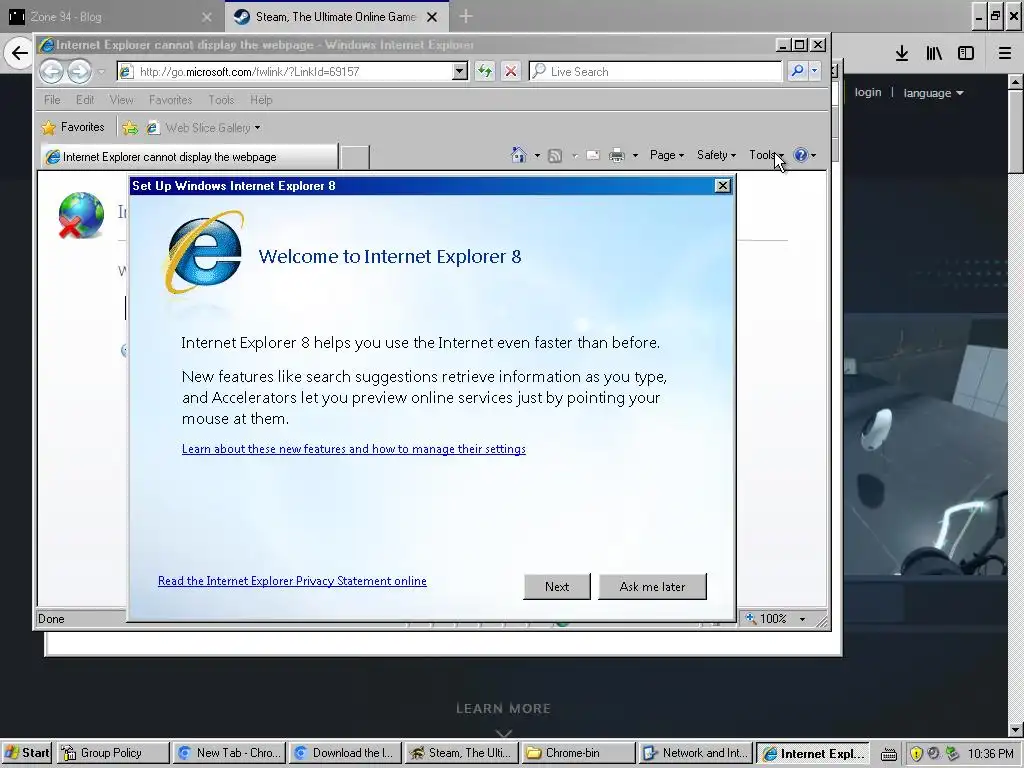Viewport: 1024px width, 768px height.
Task: Click the Firefox page vertical scrollbar
Action: click(1016, 131)
